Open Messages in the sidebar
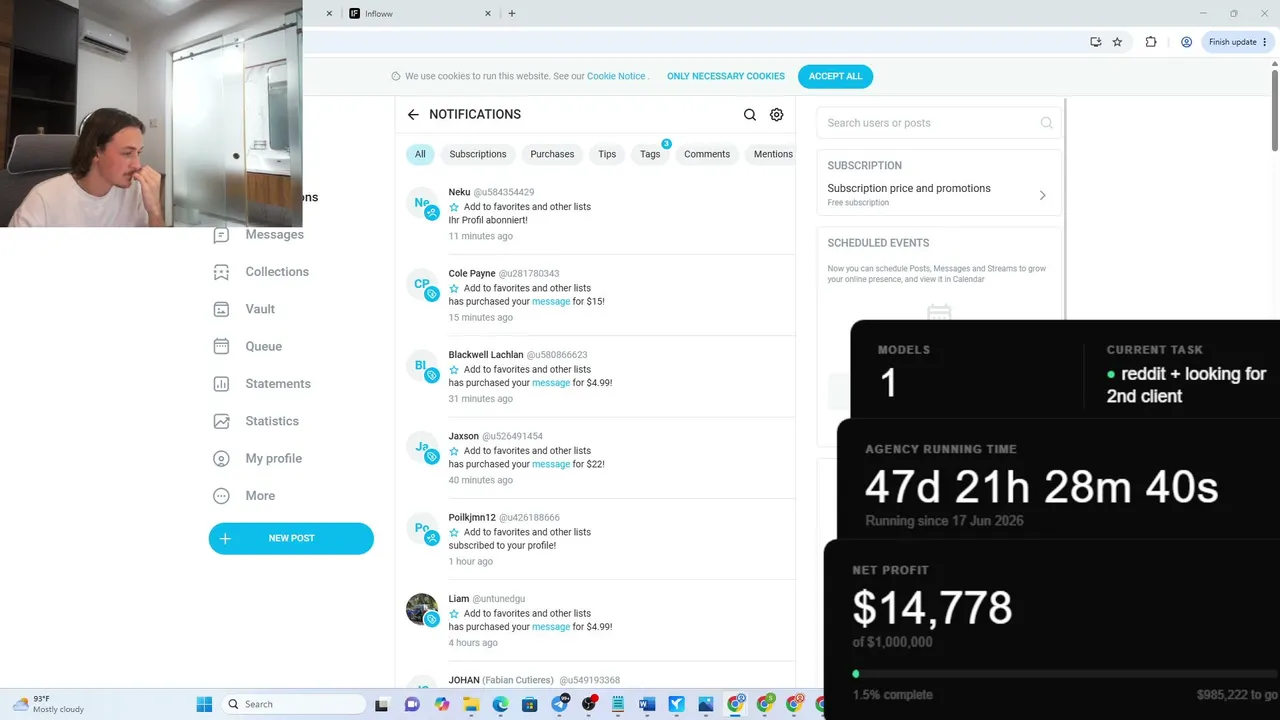Viewport: 1280px width, 720px height. coord(259,234)
